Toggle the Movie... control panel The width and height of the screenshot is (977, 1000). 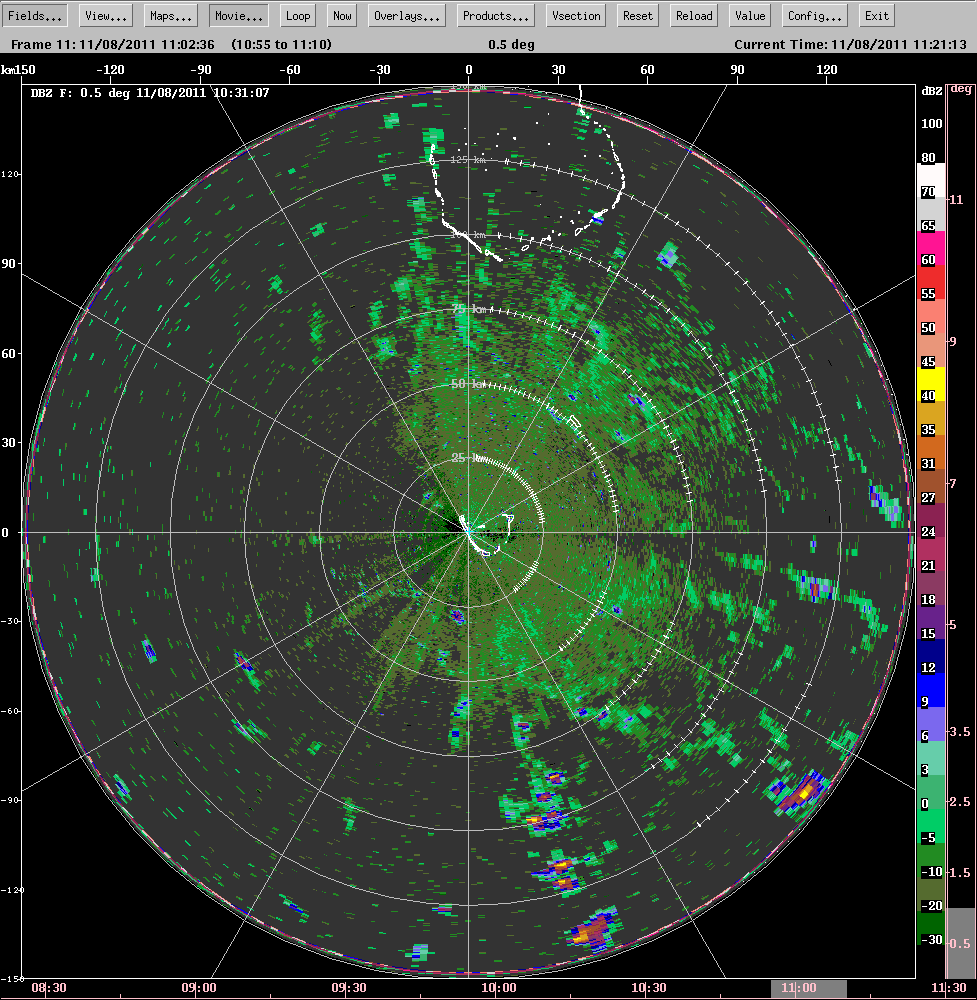pos(239,16)
